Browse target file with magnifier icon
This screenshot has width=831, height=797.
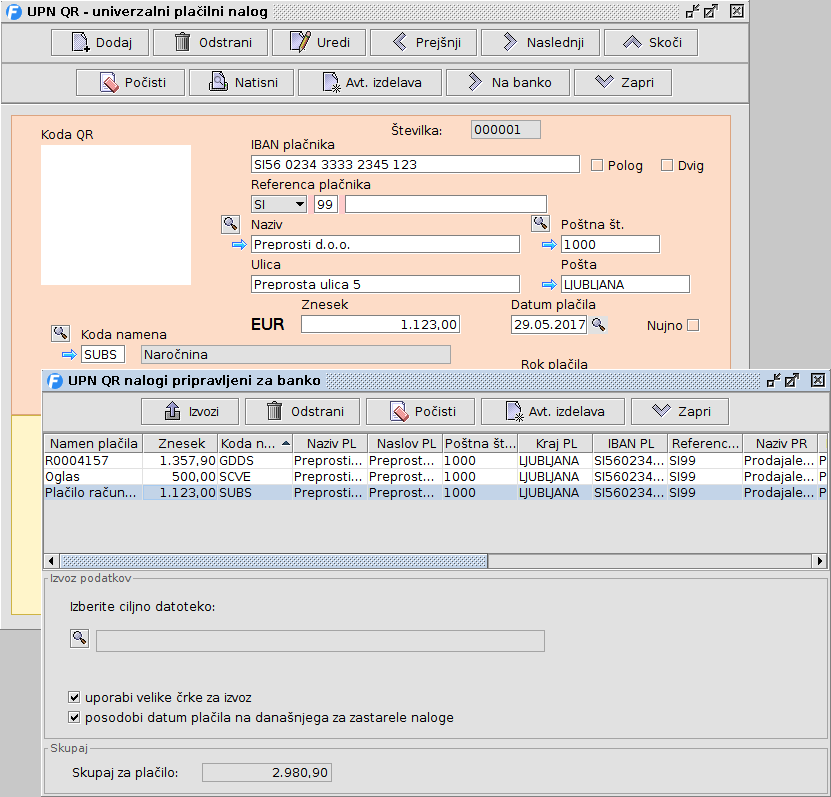[79, 639]
